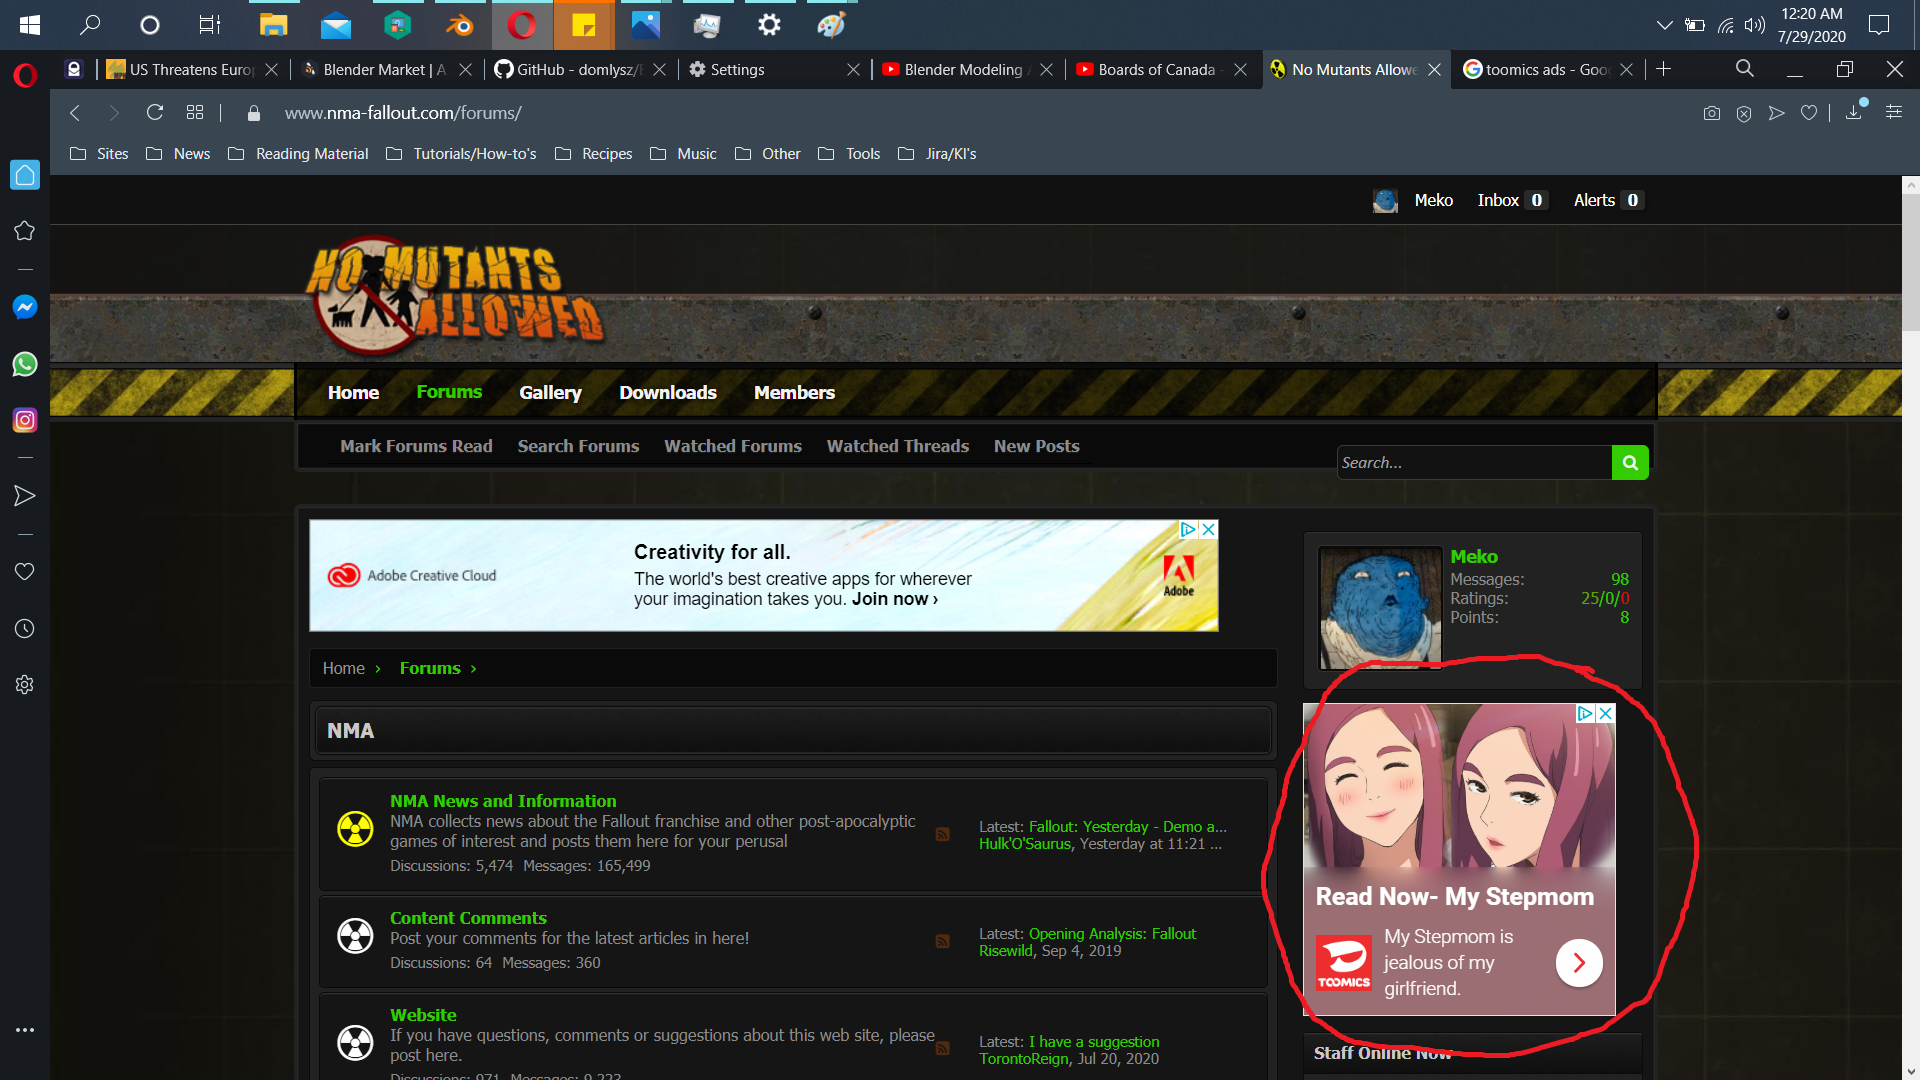Open the Gallery navigation menu item

pyautogui.click(x=550, y=393)
